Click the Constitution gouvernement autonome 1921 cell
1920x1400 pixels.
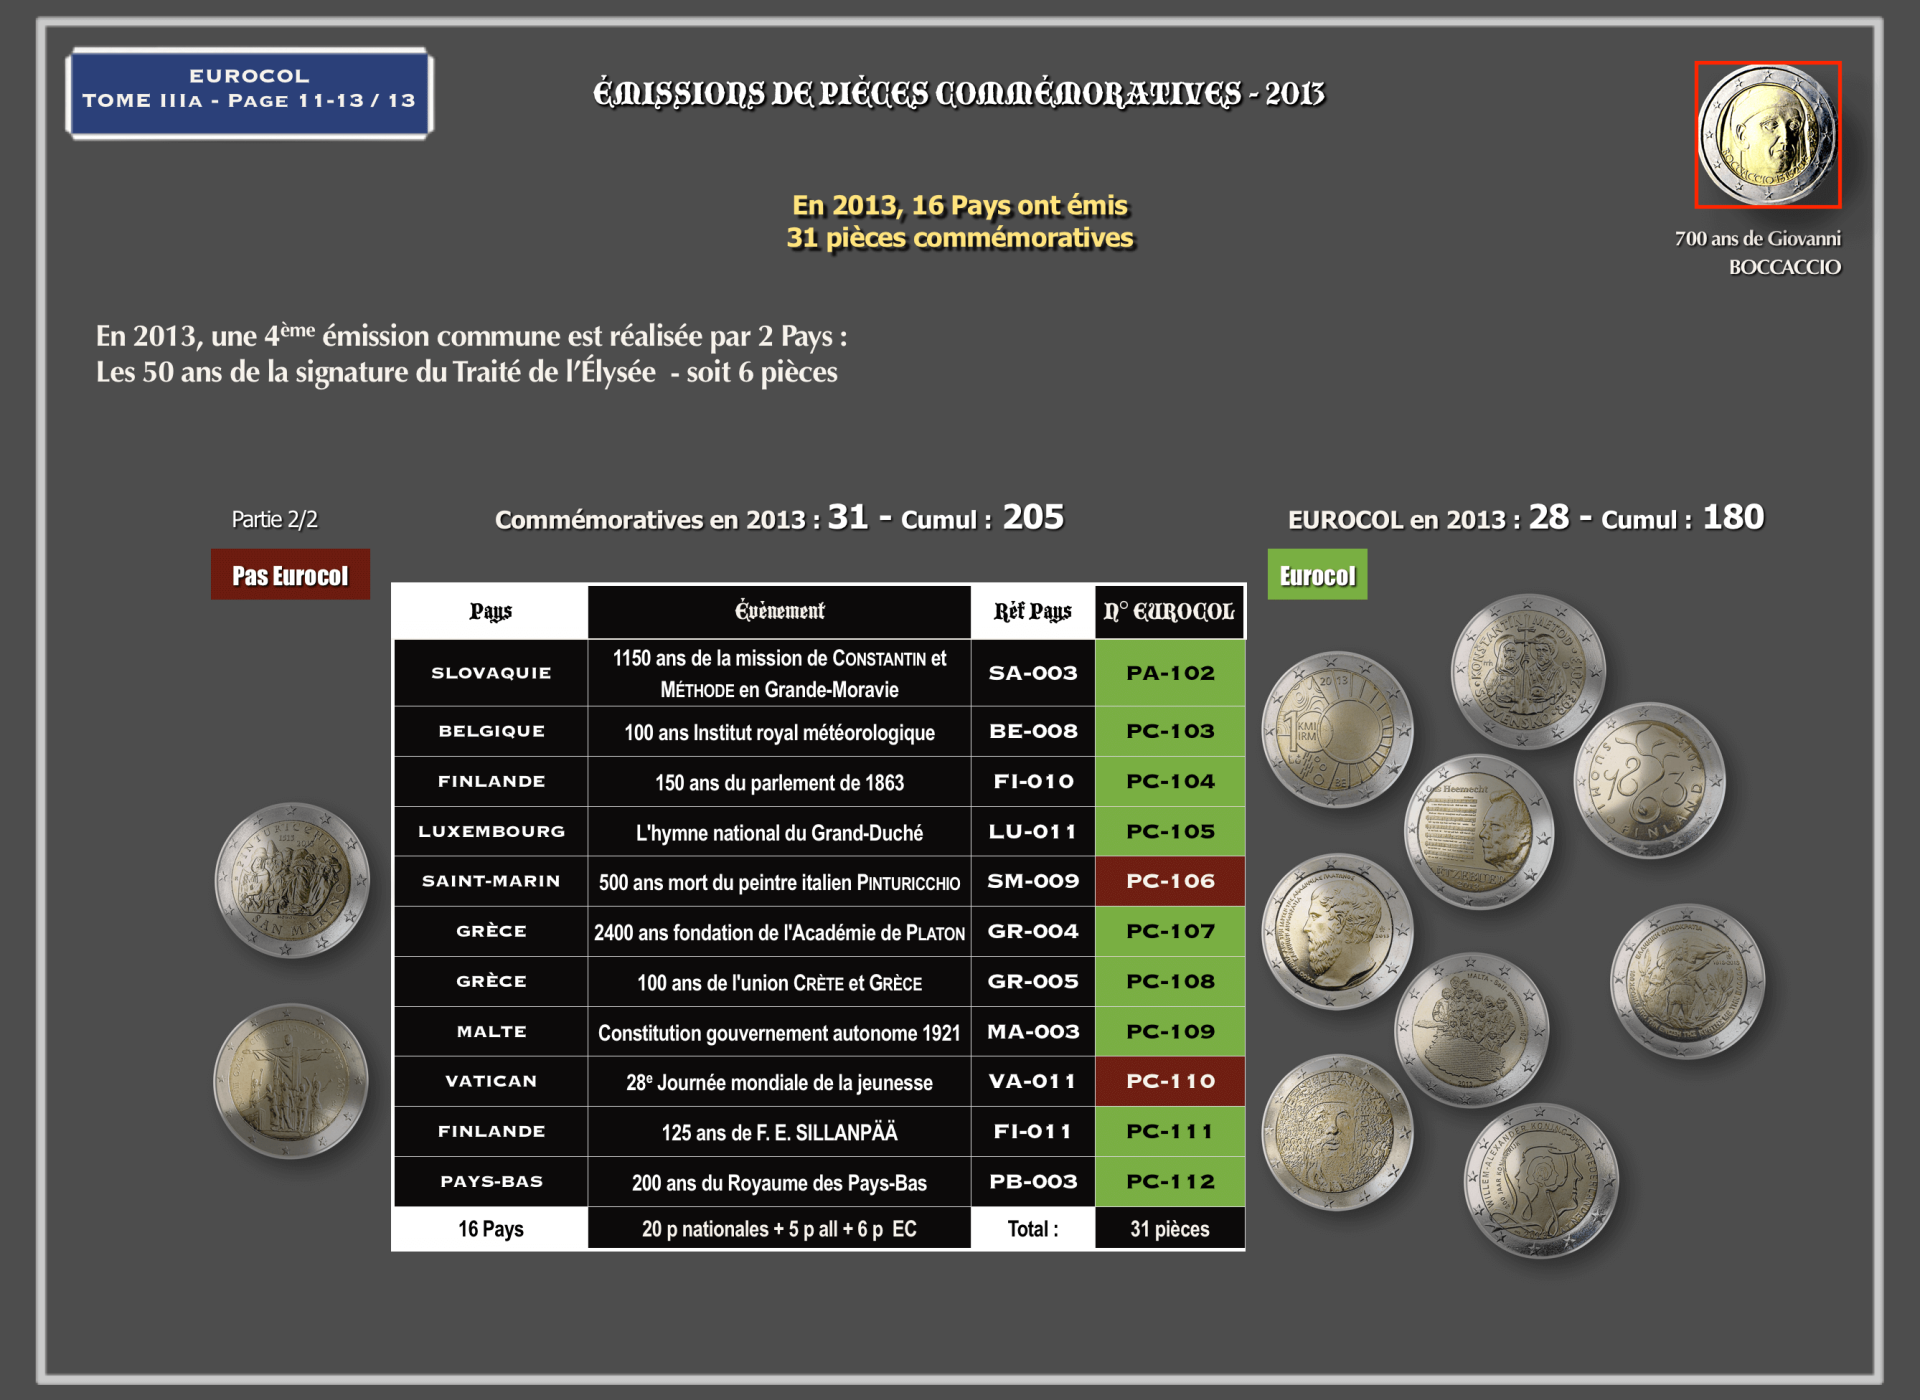pos(779,1031)
